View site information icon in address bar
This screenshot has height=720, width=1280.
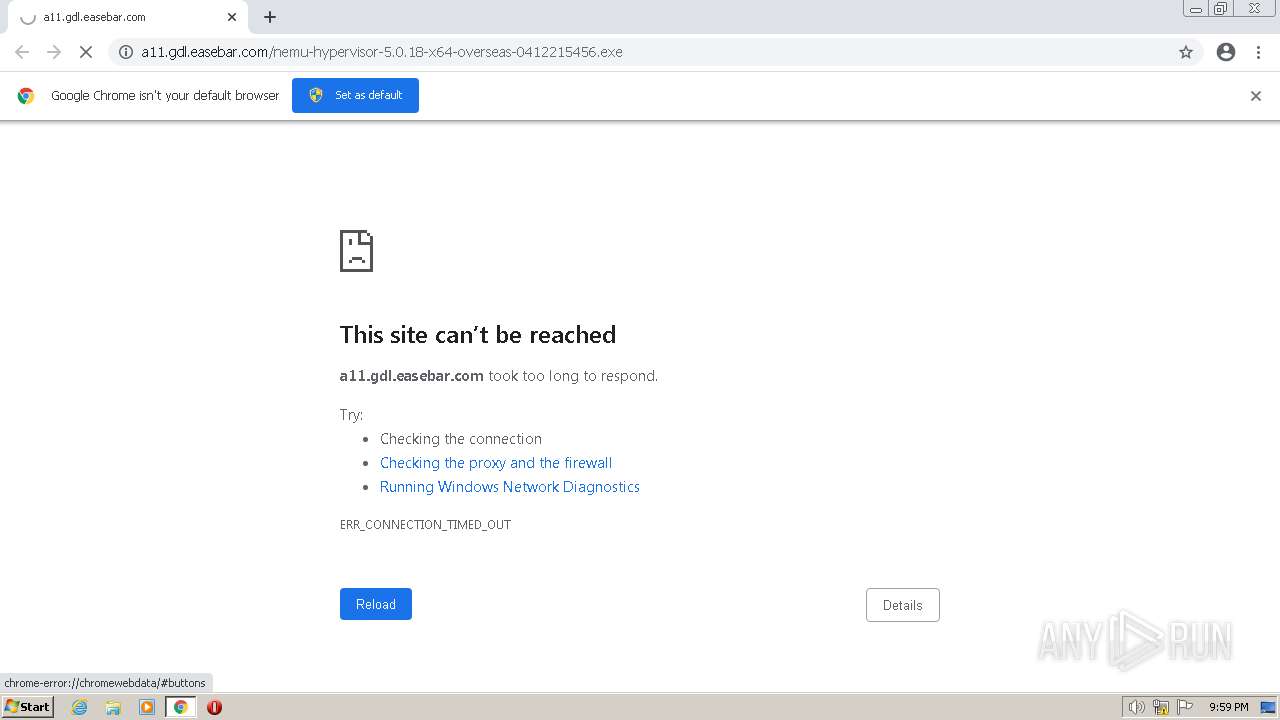(x=126, y=52)
